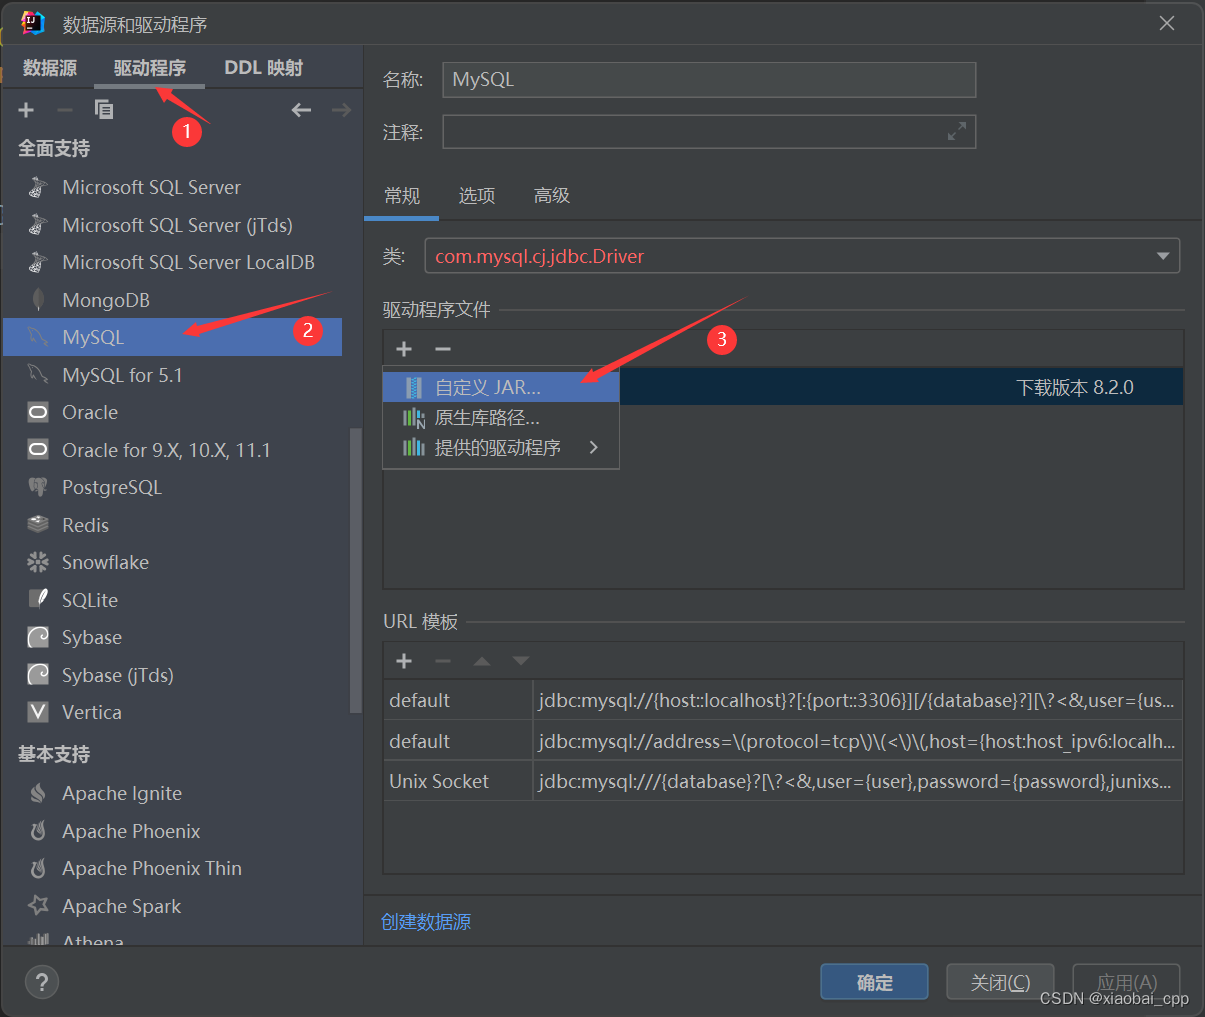The image size is (1205, 1017).
Task: Select Oracle for 9.X, 10.X, 11.1
Action: [x=166, y=450]
